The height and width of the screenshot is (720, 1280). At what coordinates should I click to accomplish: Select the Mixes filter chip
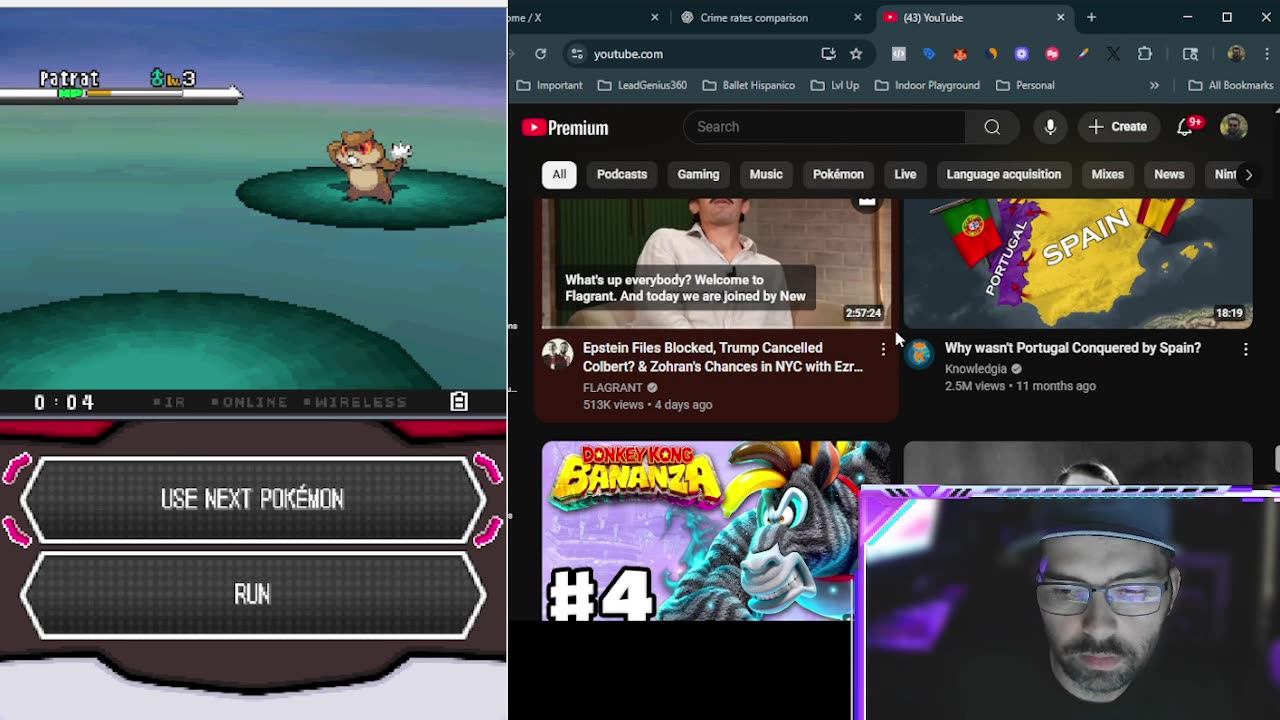click(1108, 174)
